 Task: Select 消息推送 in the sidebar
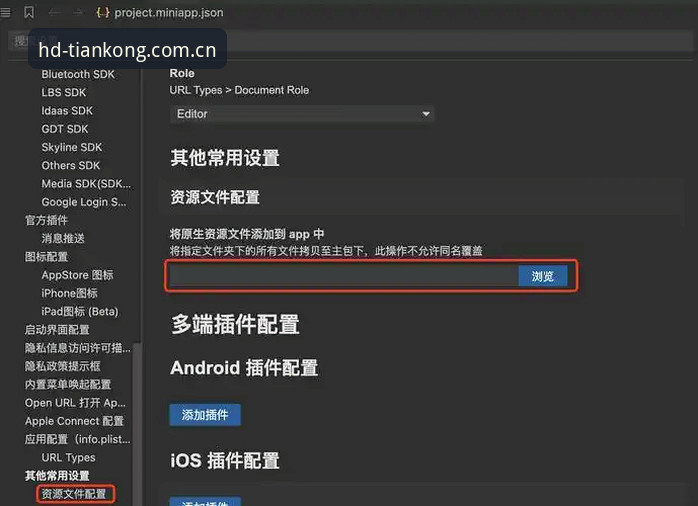[63, 239]
